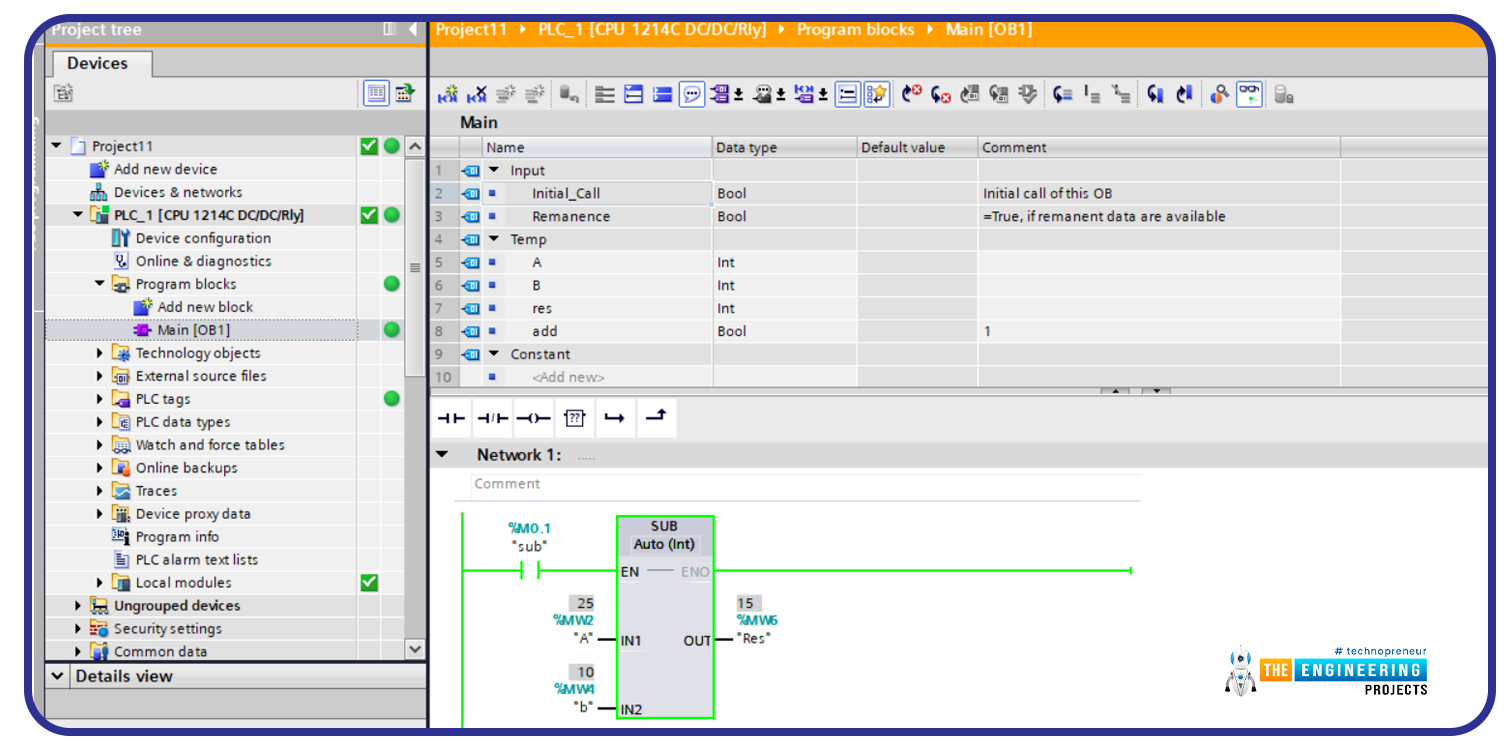Screen dimensions: 1512x748
Task: Click the Network 1 Comment field
Action: (804, 484)
